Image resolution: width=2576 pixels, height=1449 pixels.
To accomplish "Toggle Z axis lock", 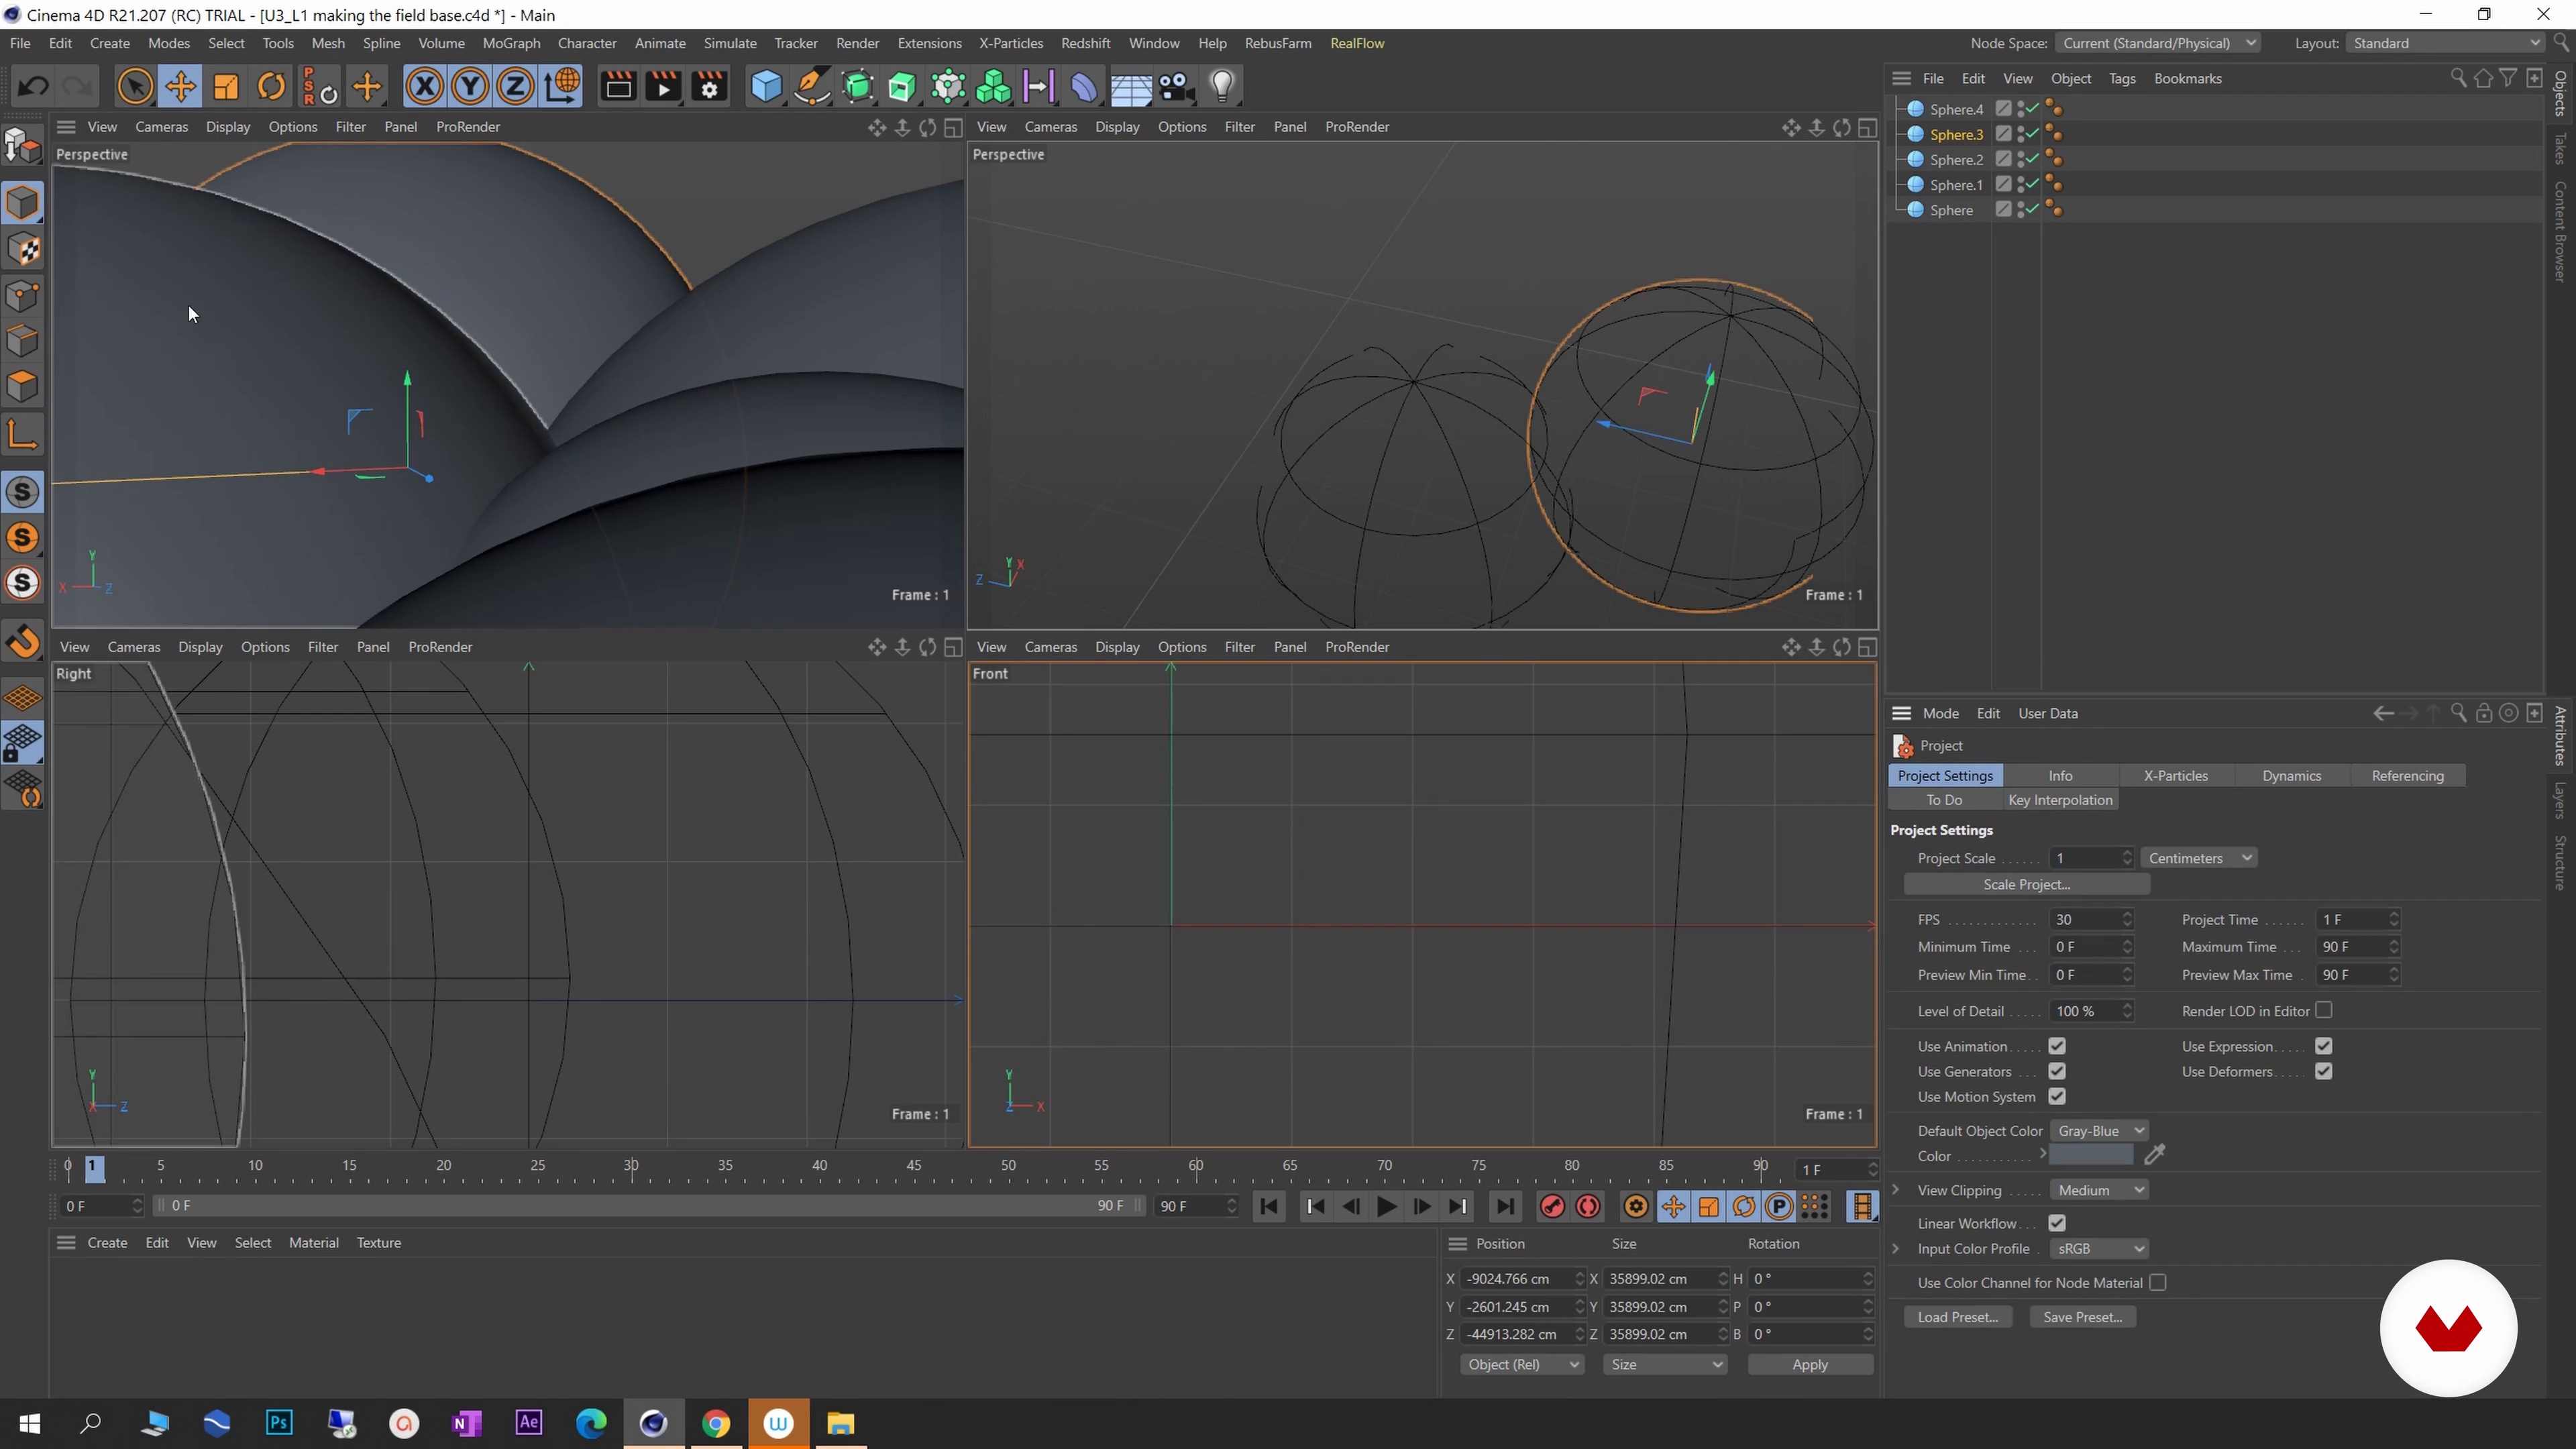I will (515, 87).
